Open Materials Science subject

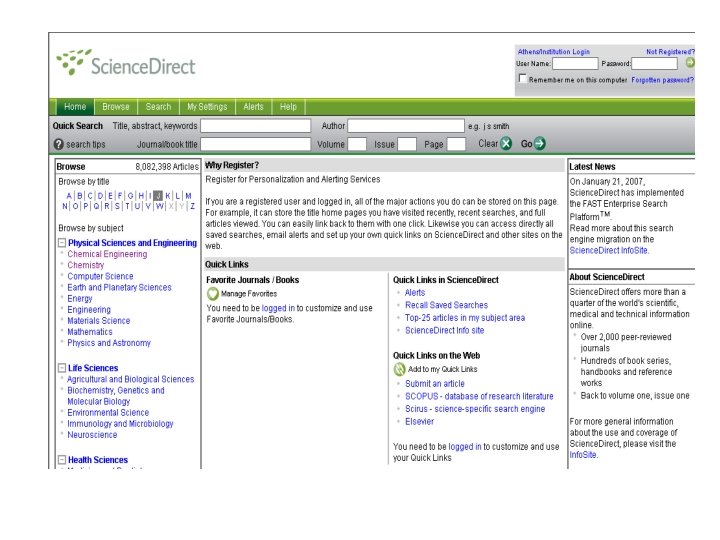(99, 321)
